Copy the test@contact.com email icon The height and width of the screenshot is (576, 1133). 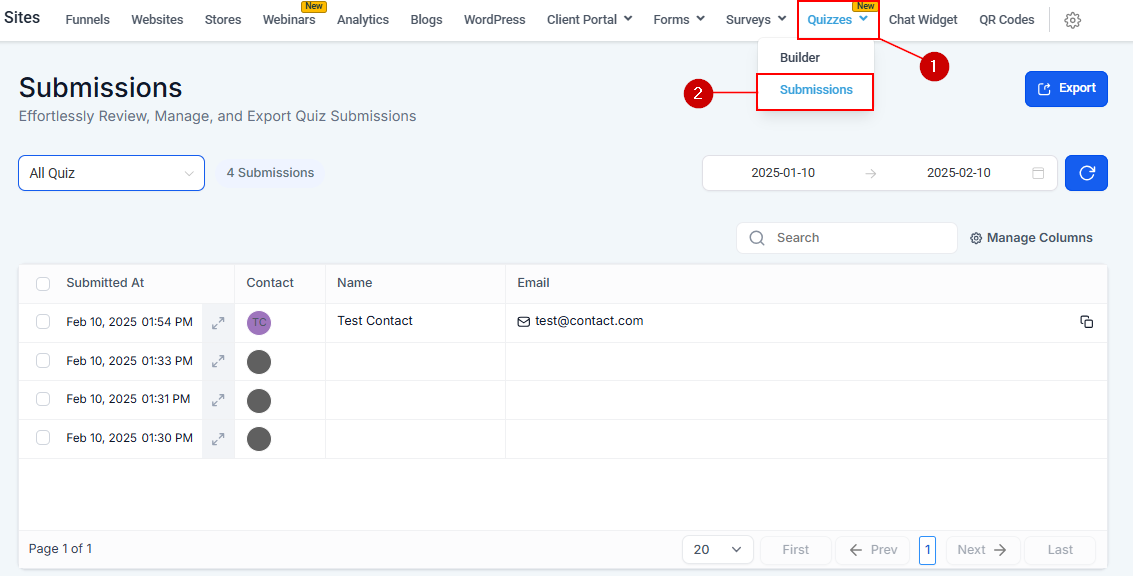coord(1086,322)
